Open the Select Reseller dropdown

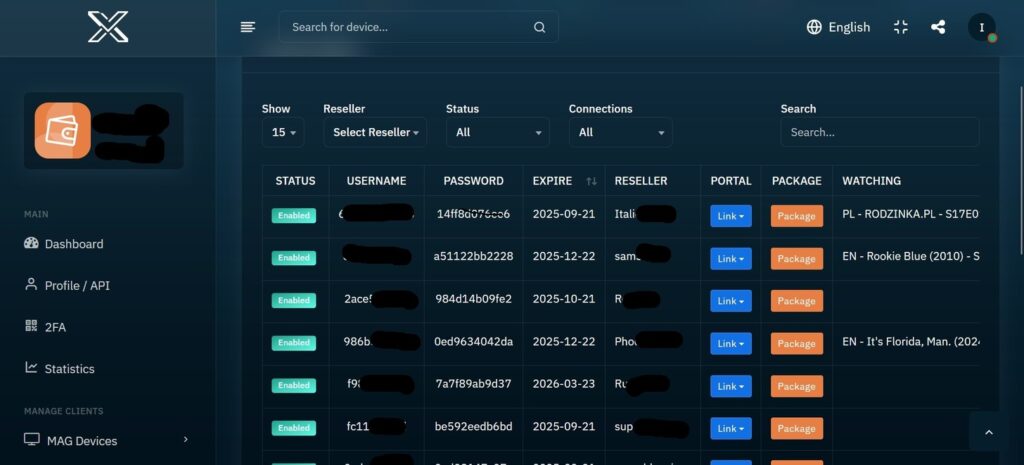pos(375,132)
